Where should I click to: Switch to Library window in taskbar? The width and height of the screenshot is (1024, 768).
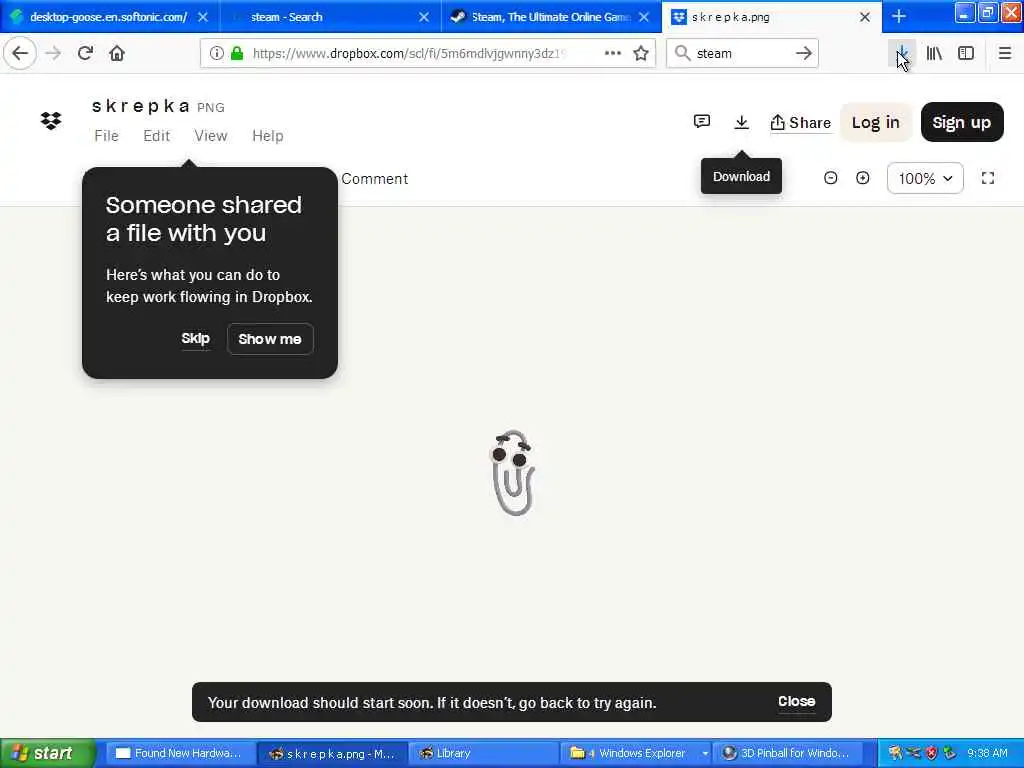click(x=483, y=754)
